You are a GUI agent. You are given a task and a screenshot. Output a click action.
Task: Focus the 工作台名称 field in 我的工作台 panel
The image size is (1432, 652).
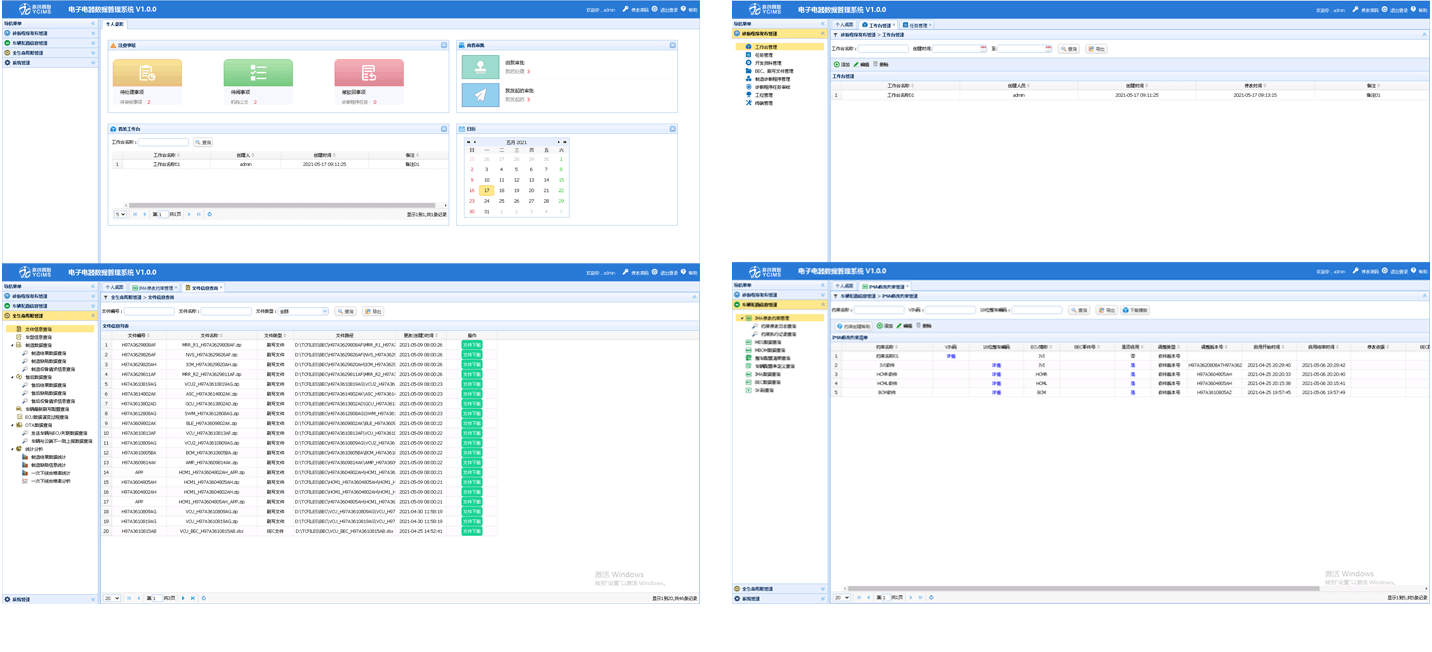(162, 142)
